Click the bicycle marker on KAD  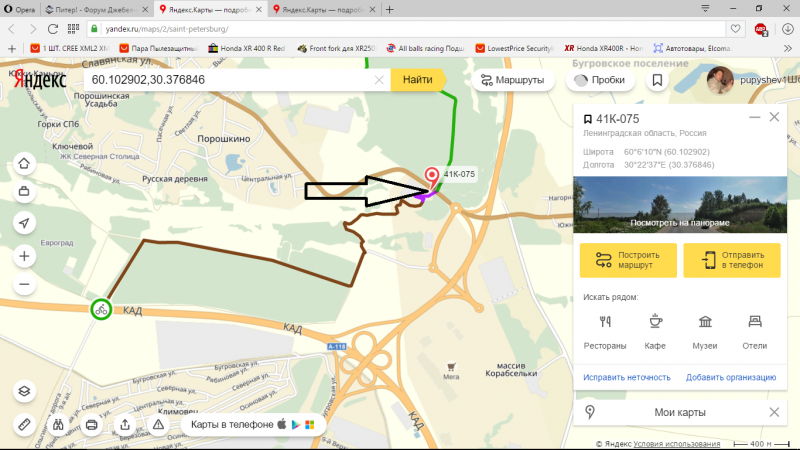pos(101,309)
